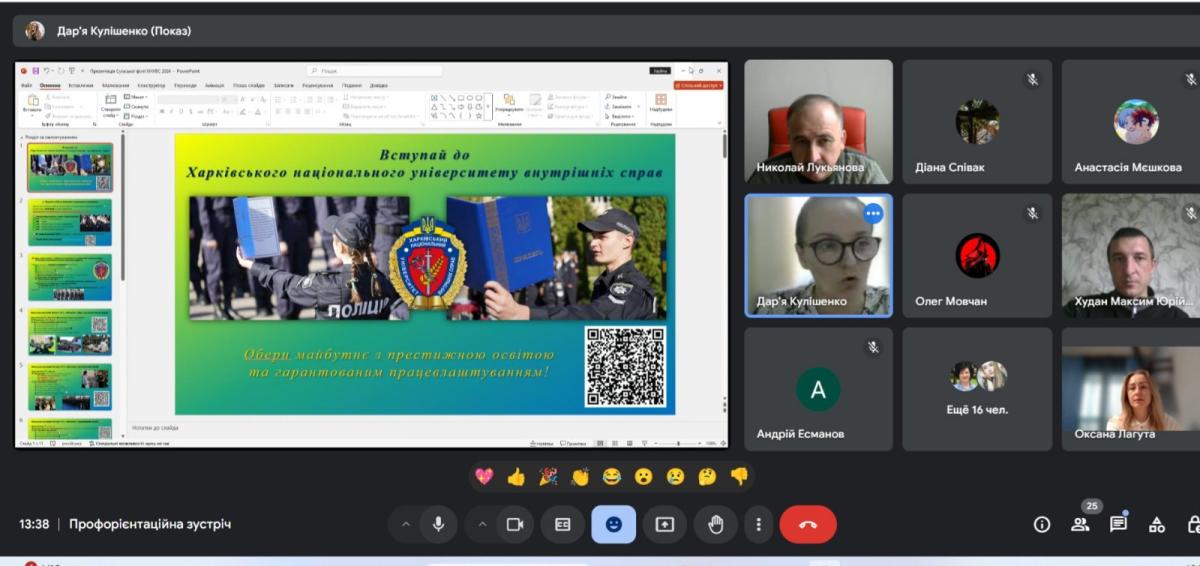
Task: Expand video settings arrow beside camera
Action: [x=482, y=524]
